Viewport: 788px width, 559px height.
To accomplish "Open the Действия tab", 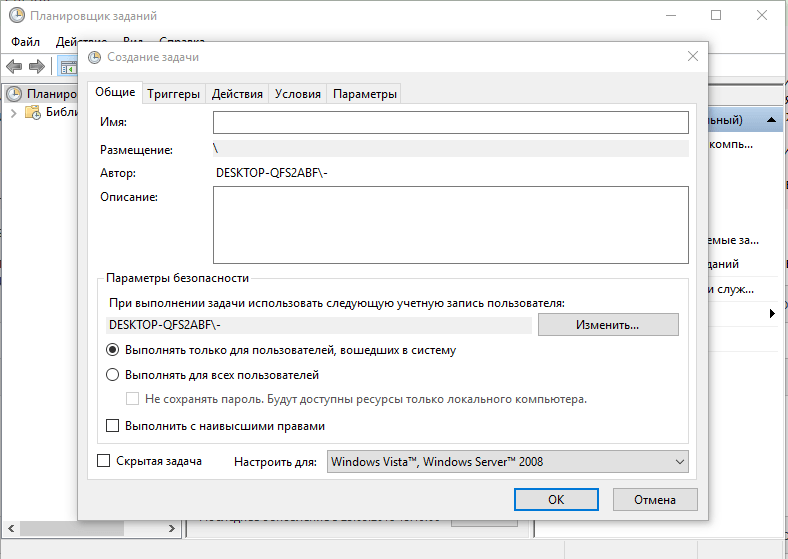I will [x=237, y=94].
